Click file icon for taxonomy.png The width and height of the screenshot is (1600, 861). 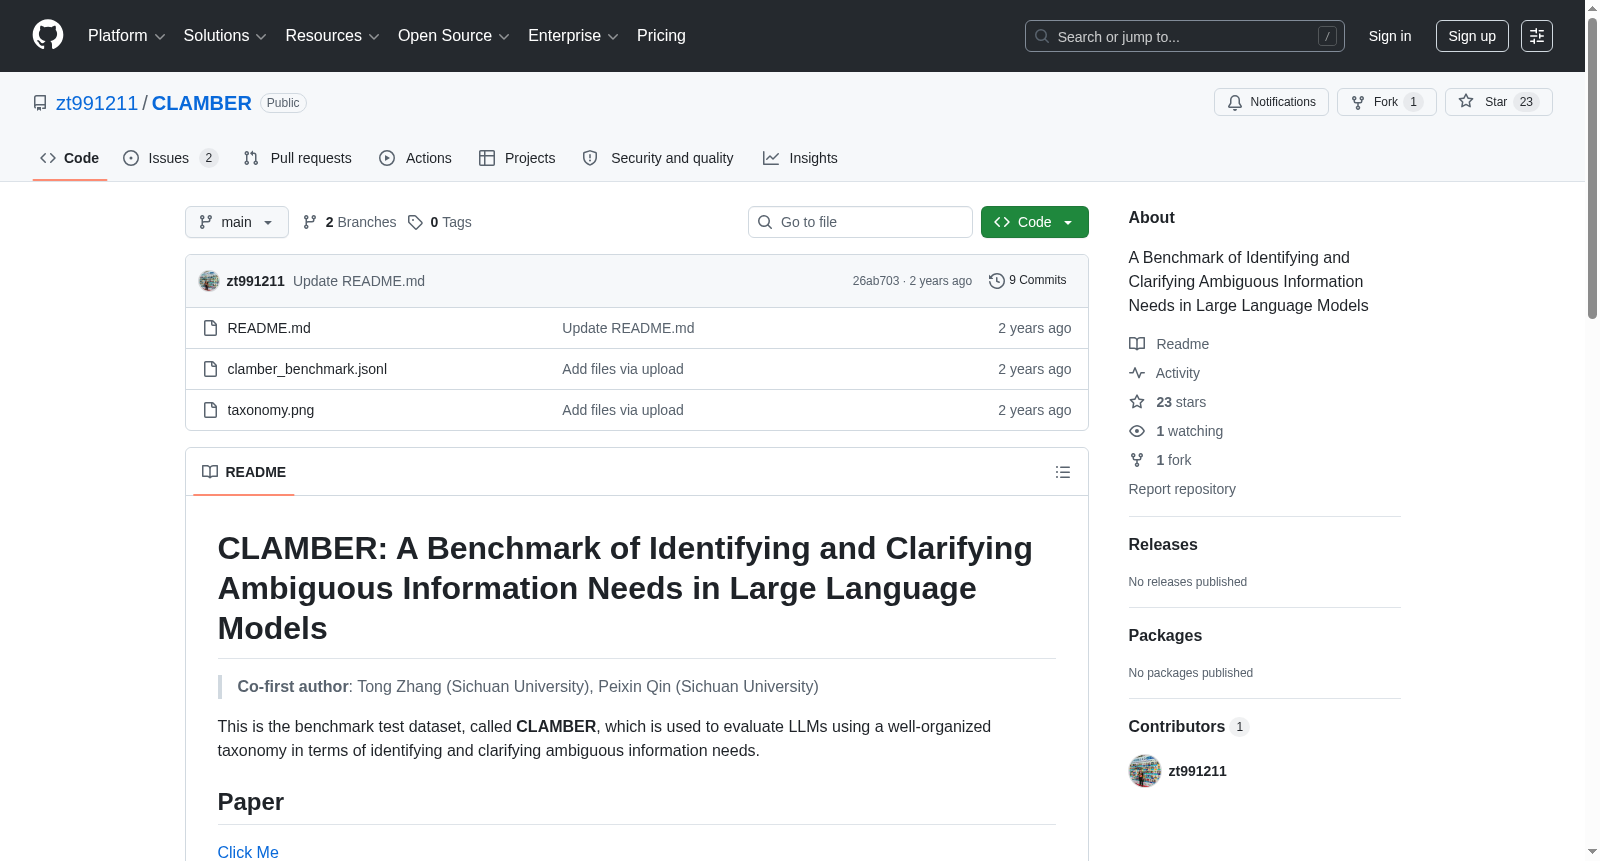[x=210, y=410]
